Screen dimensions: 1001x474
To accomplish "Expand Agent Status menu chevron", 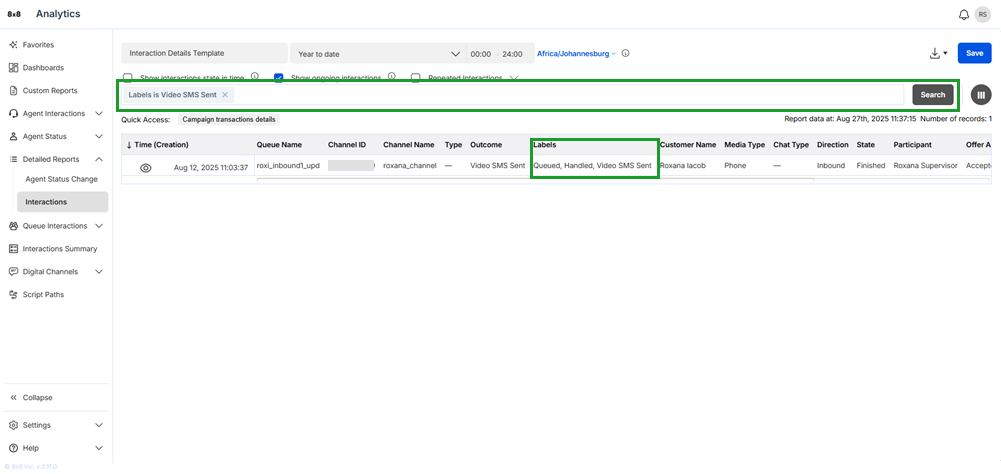I will point(99,137).
